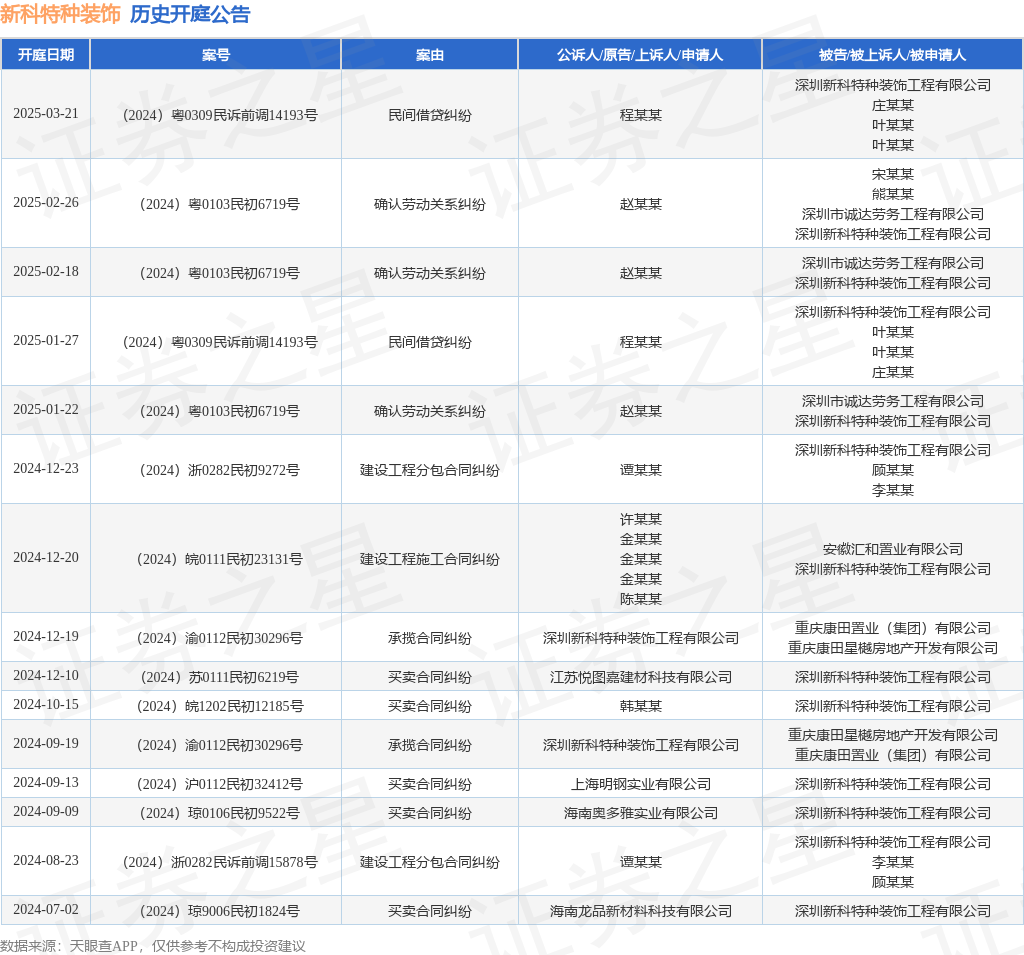
Task: Click plaintiff '江苏悦图嘉建材科技有限公司'
Action: pyautogui.click(x=641, y=677)
